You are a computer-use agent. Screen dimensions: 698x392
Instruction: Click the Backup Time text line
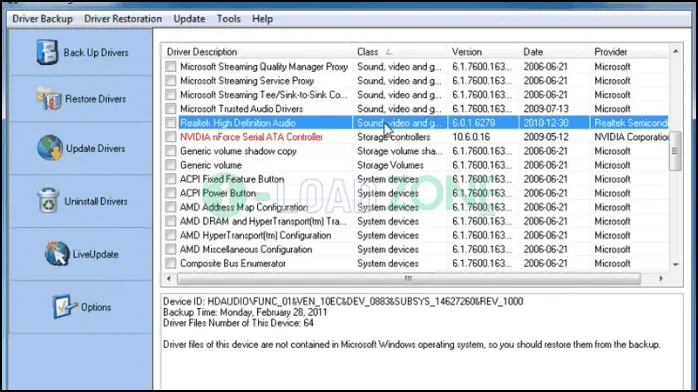[245, 312]
